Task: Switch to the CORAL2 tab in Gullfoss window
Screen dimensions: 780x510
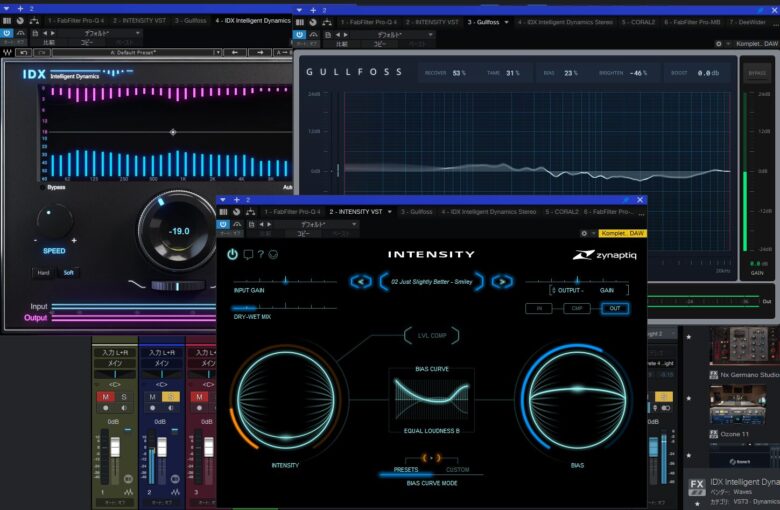Action: pyautogui.click(x=638, y=21)
